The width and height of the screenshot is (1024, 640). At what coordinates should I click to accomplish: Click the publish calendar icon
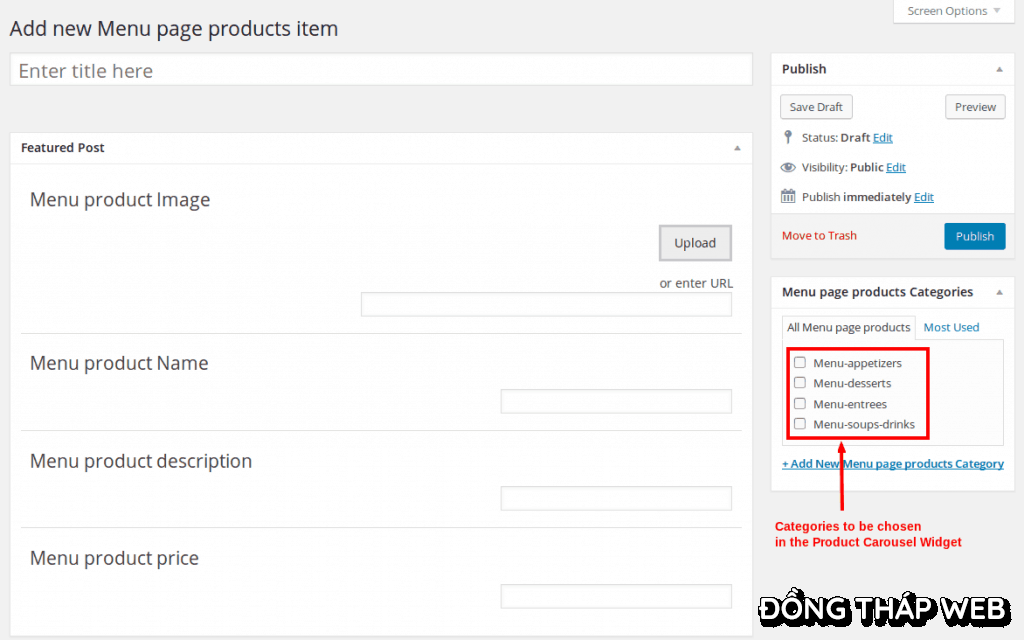pyautogui.click(x=788, y=197)
